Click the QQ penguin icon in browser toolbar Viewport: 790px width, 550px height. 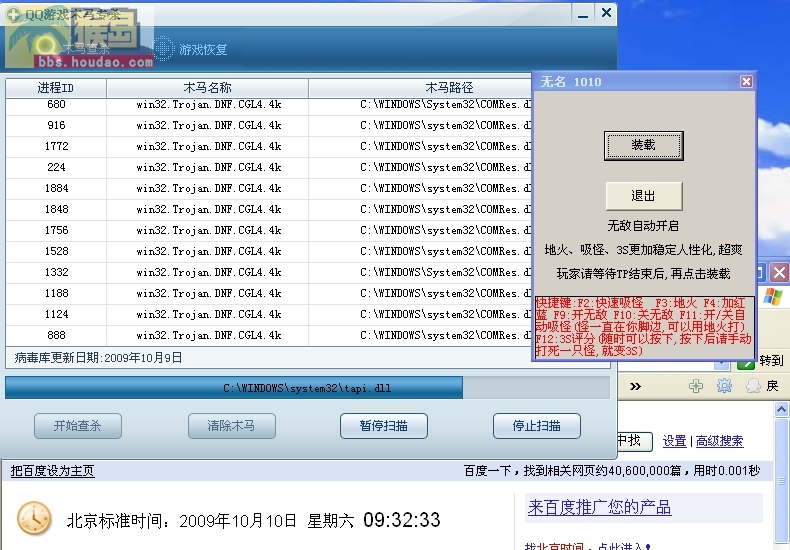(x=753, y=386)
